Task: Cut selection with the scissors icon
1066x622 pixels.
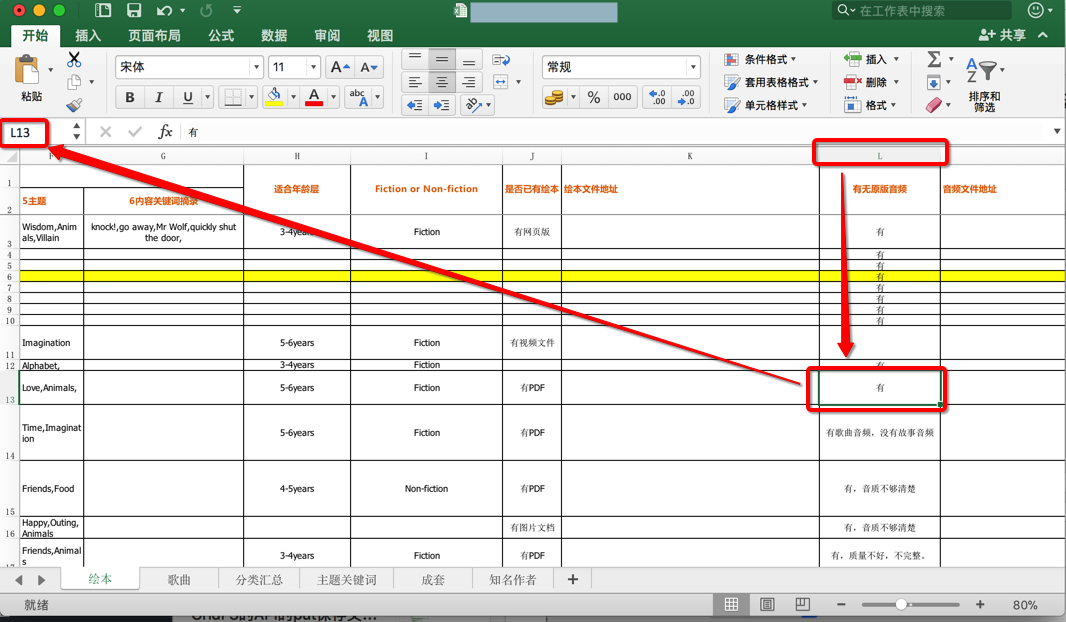Action: pos(74,60)
